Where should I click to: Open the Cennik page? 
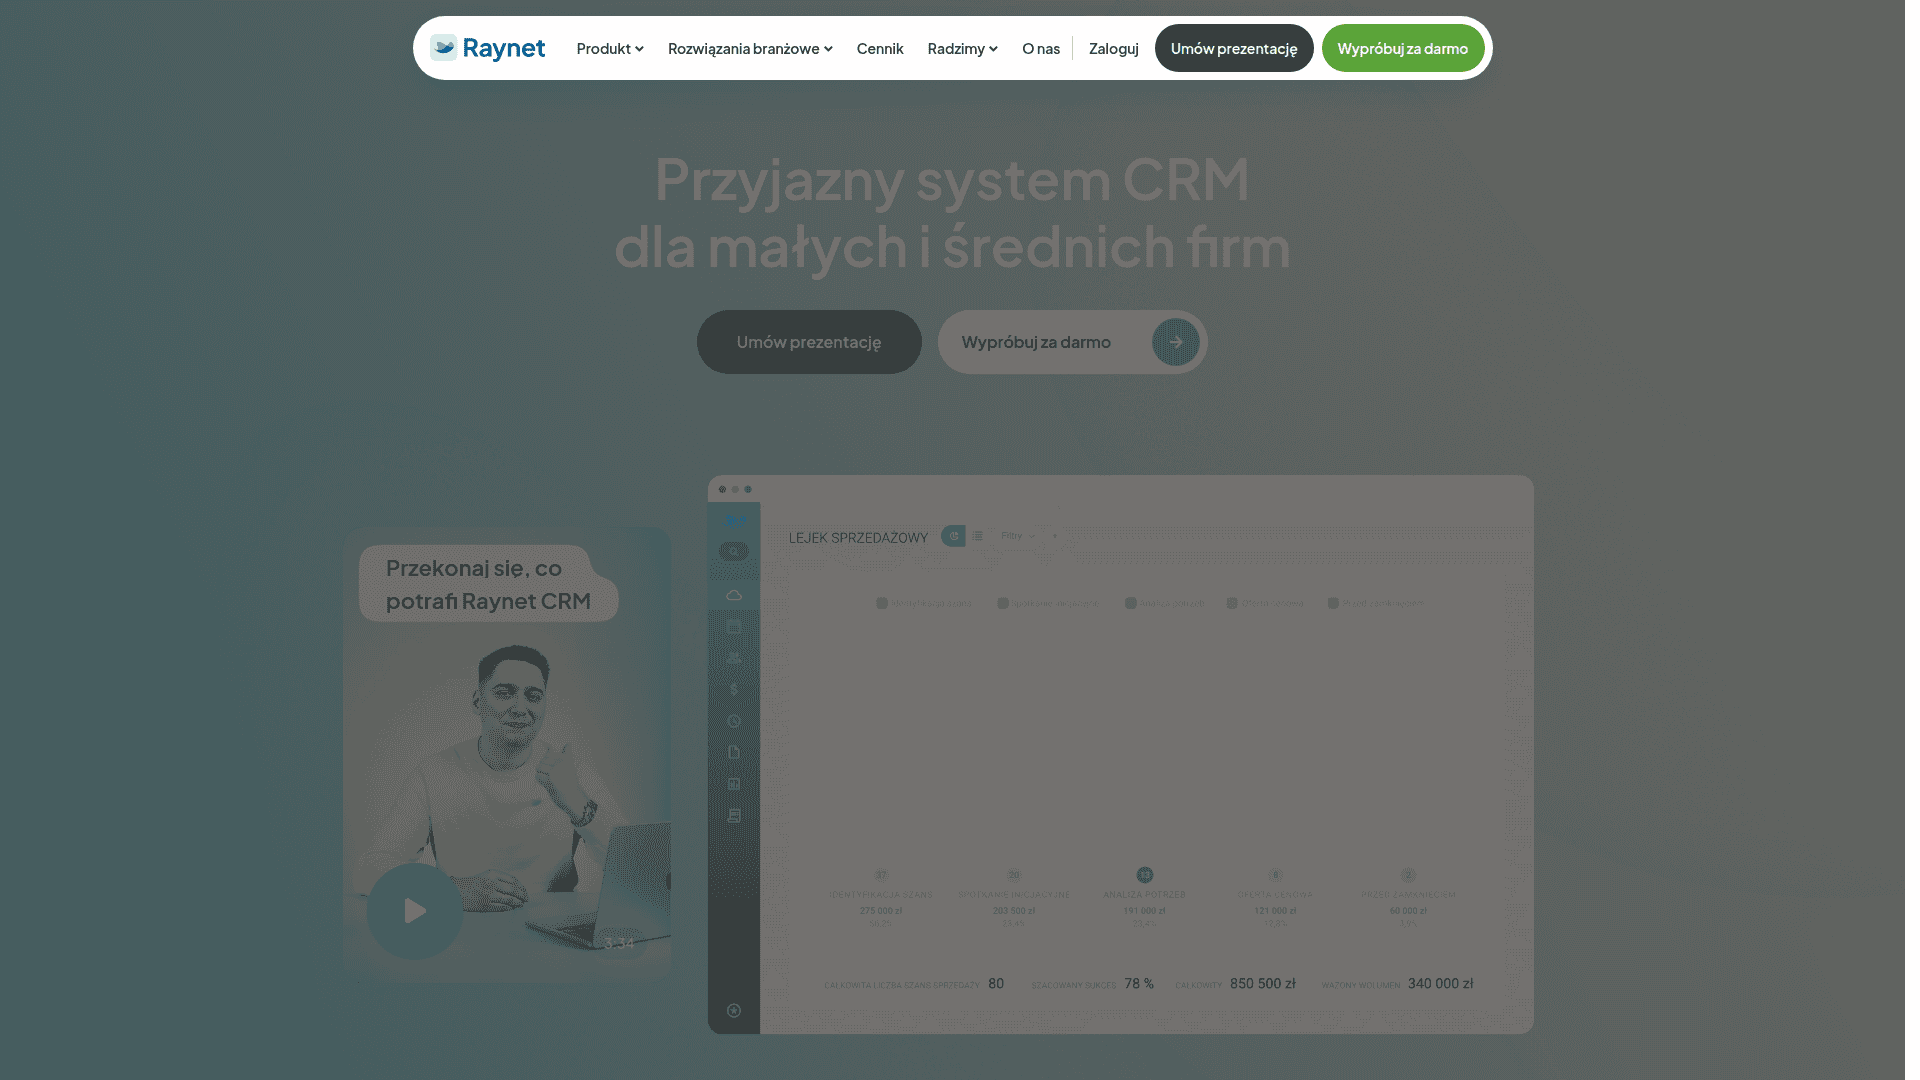coord(879,48)
